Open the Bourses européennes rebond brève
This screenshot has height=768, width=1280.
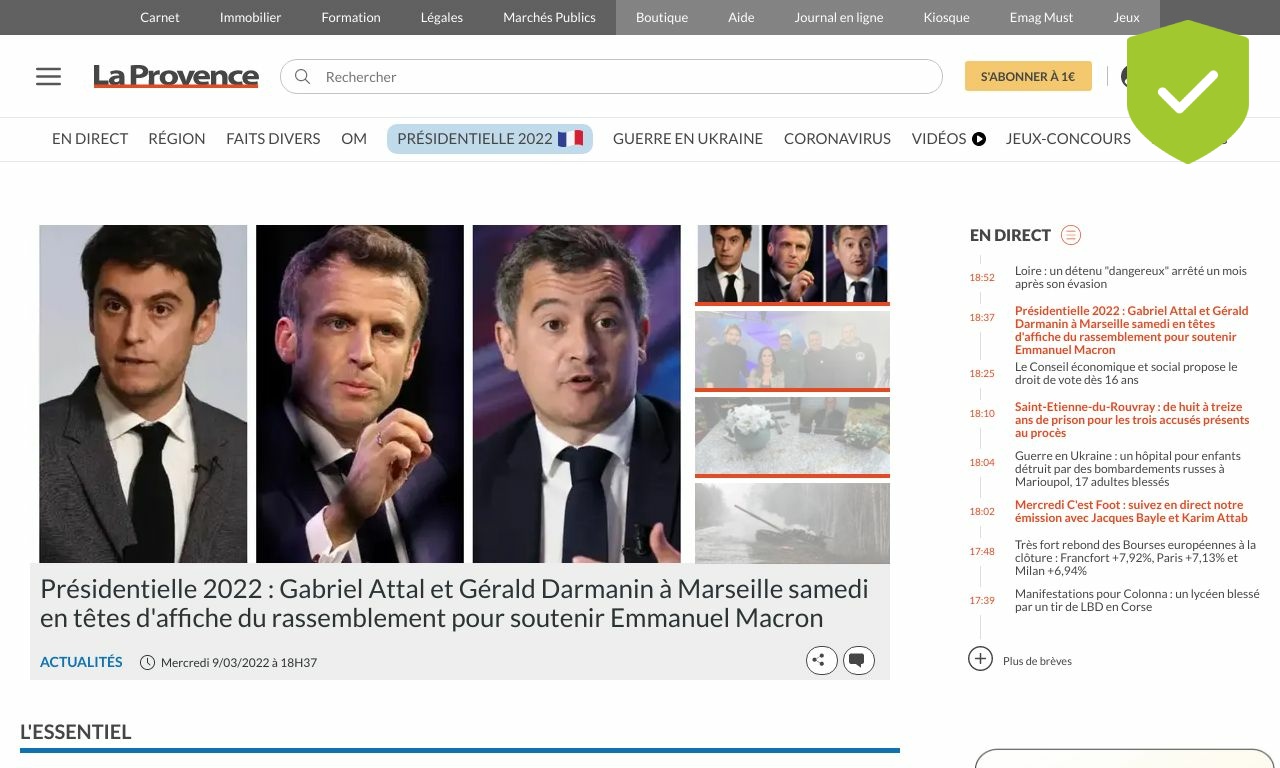[x=1135, y=558]
